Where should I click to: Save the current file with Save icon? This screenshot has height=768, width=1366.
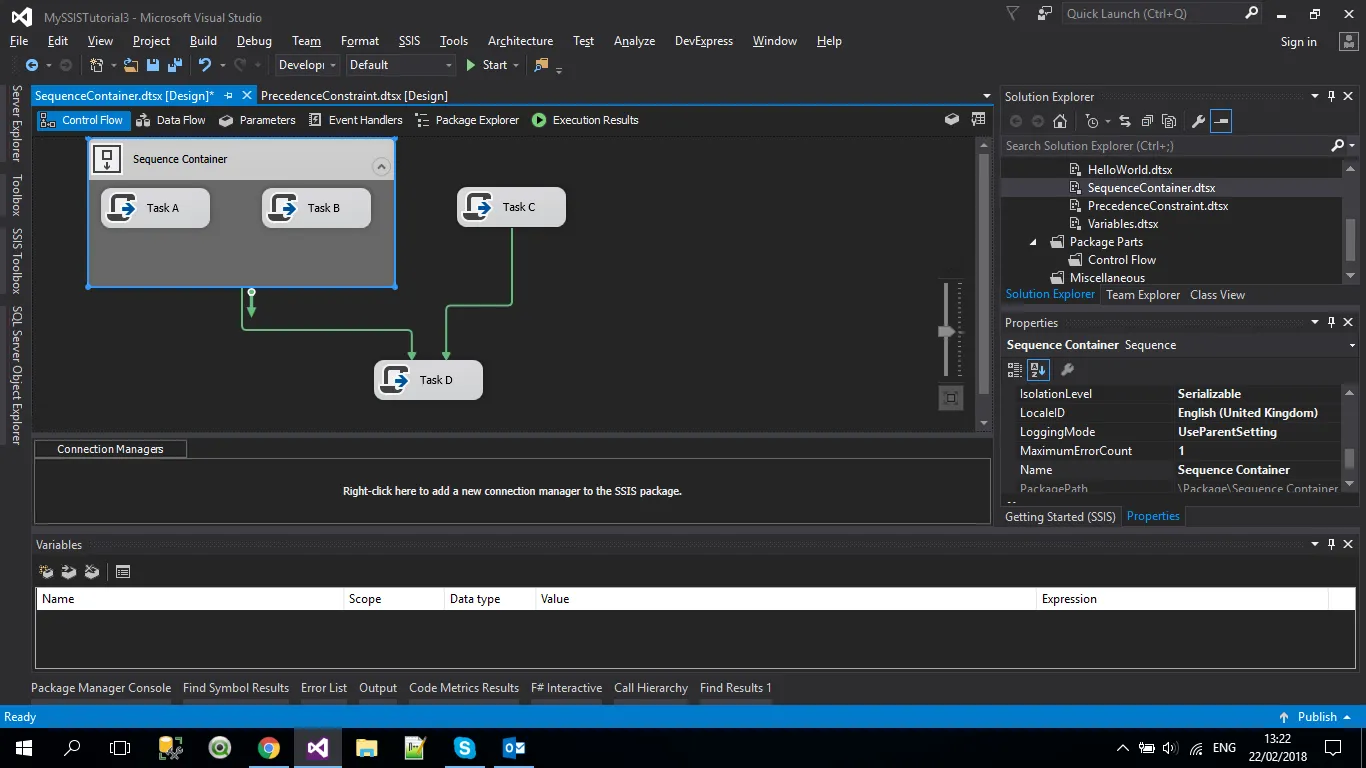click(x=153, y=65)
